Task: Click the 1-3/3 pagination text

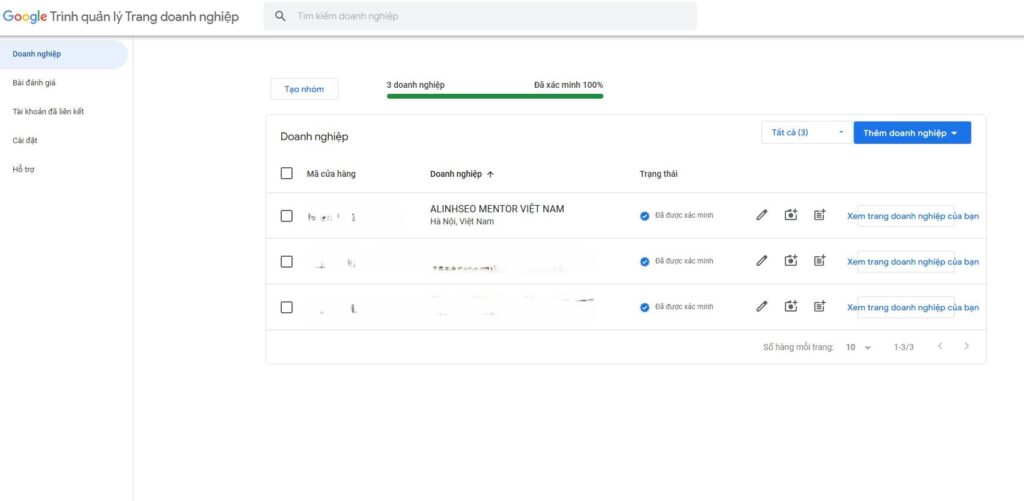Action: pos(904,347)
